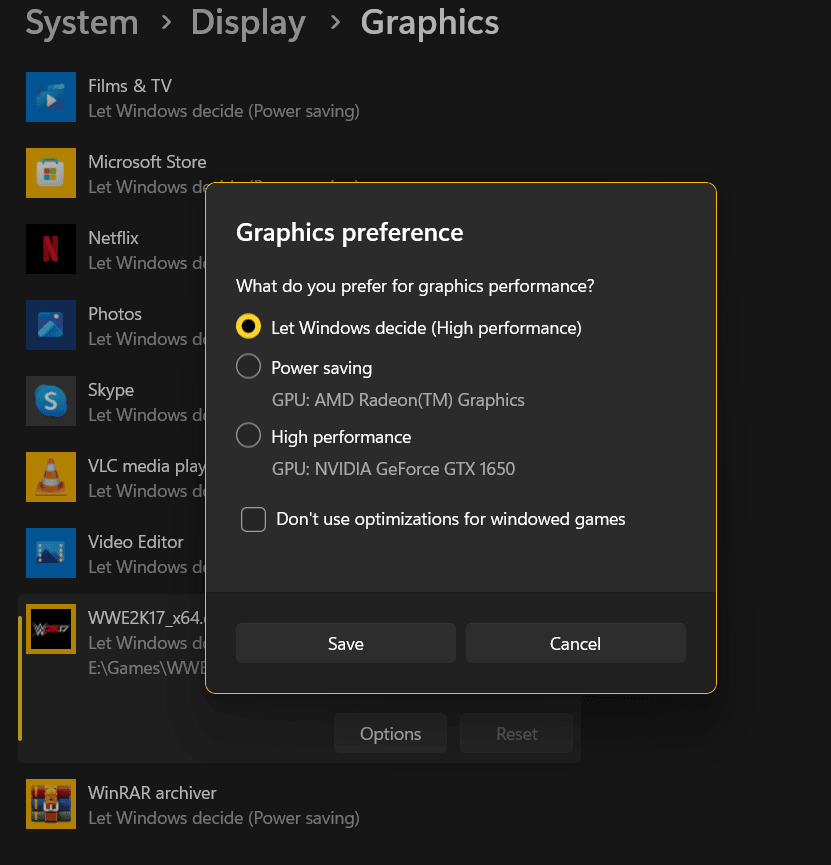Click the Films & TV app icon
This screenshot has width=831, height=865.
(51, 97)
